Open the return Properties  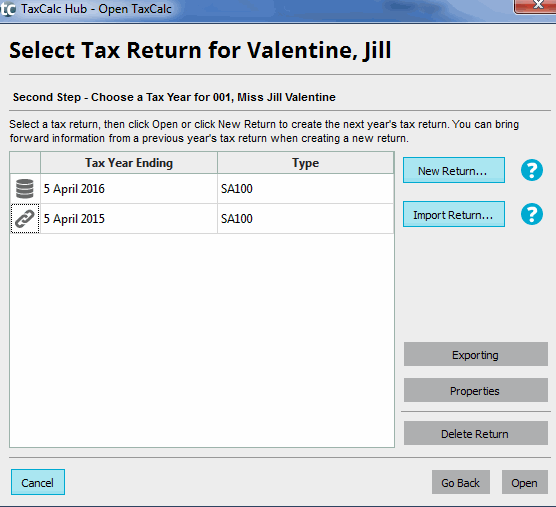(476, 390)
